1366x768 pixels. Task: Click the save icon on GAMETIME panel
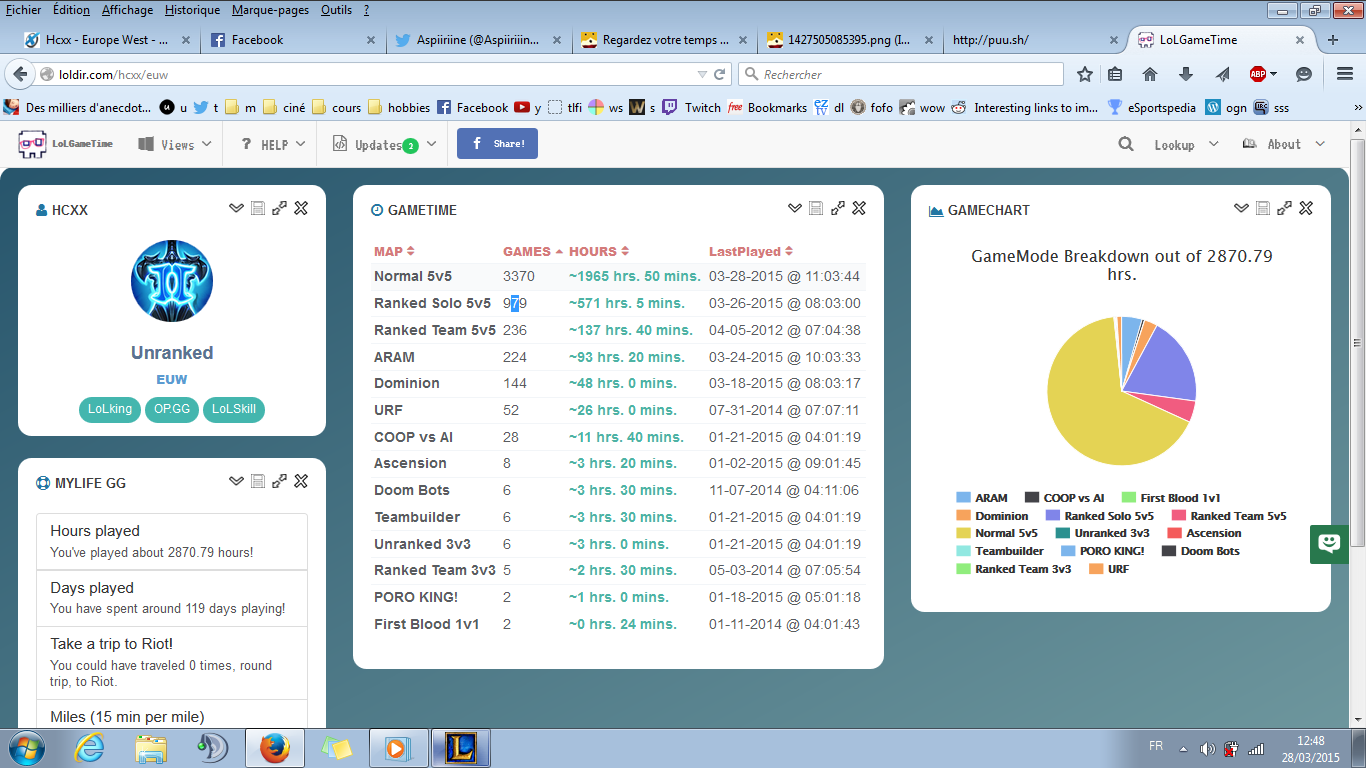click(x=816, y=208)
